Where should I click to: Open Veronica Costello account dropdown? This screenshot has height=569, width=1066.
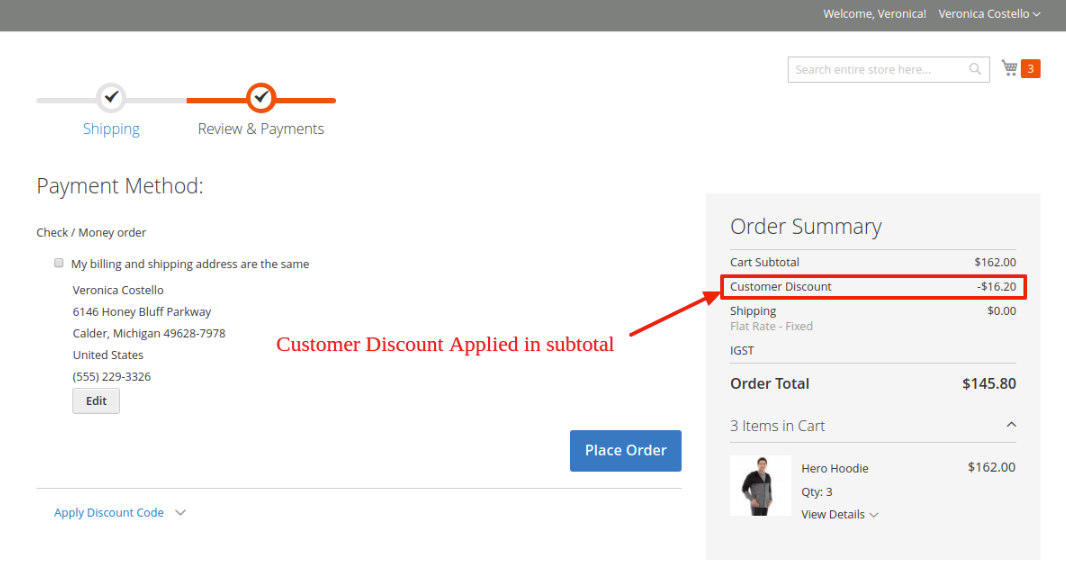pos(989,14)
